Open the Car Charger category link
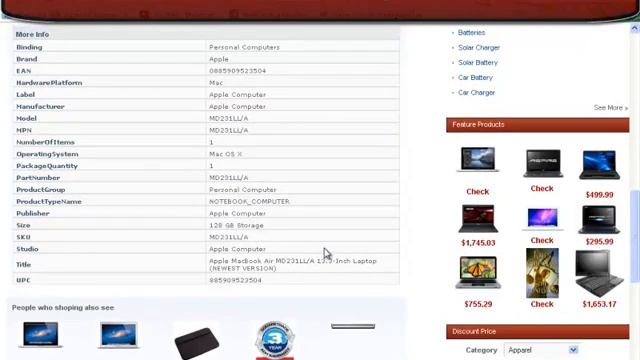This screenshot has width=640, height=360. [476, 93]
